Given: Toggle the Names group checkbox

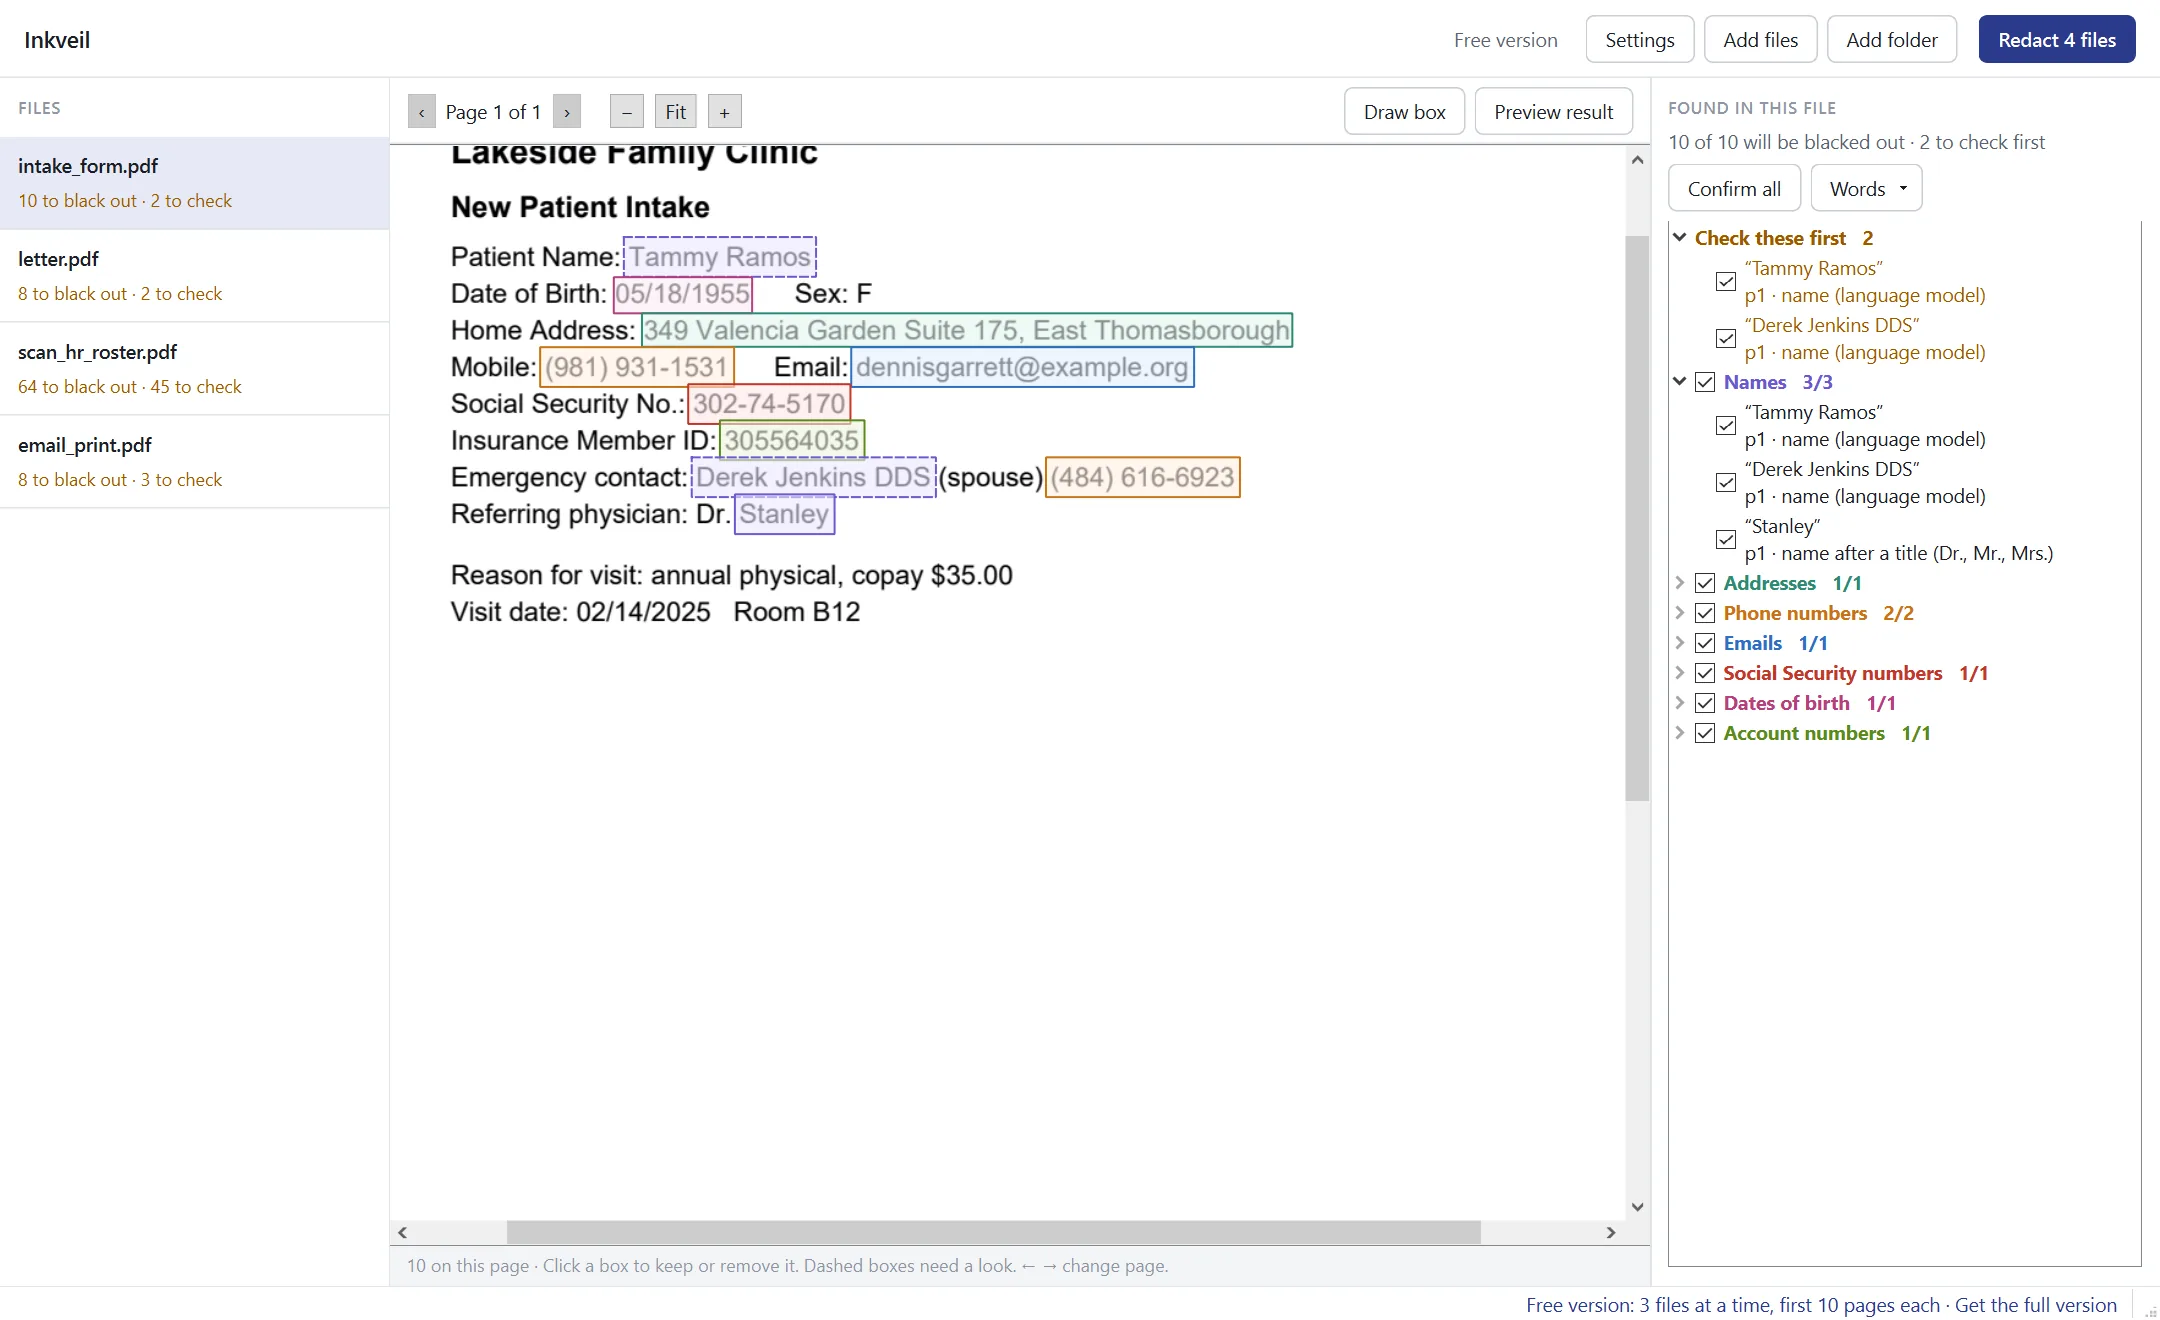Looking at the screenshot, I should (x=1706, y=382).
